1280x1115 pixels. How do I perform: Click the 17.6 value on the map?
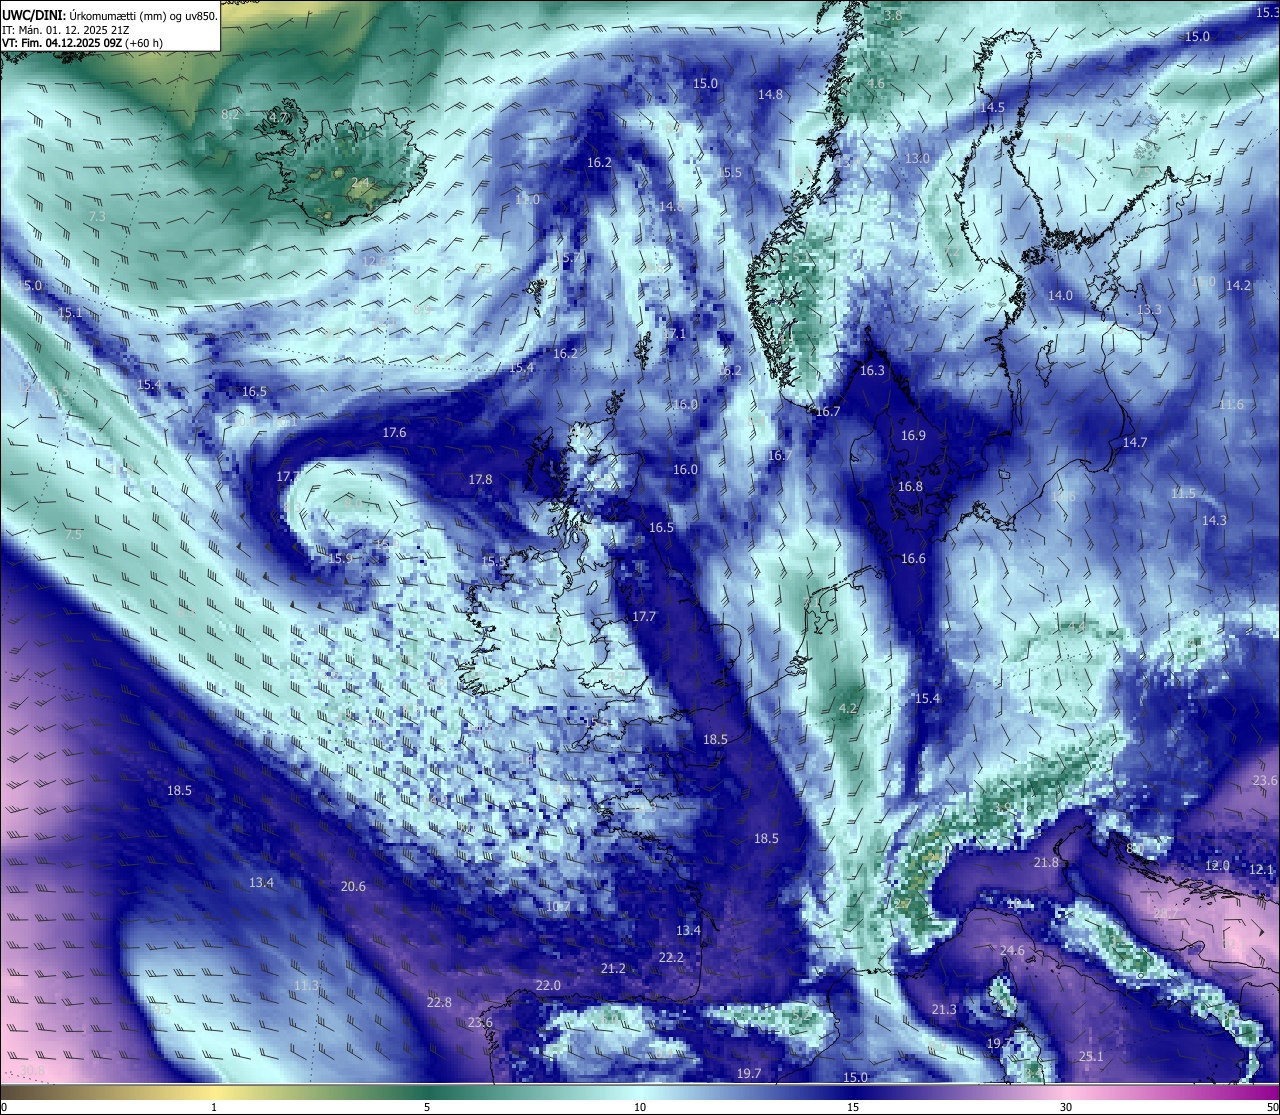[x=394, y=433]
